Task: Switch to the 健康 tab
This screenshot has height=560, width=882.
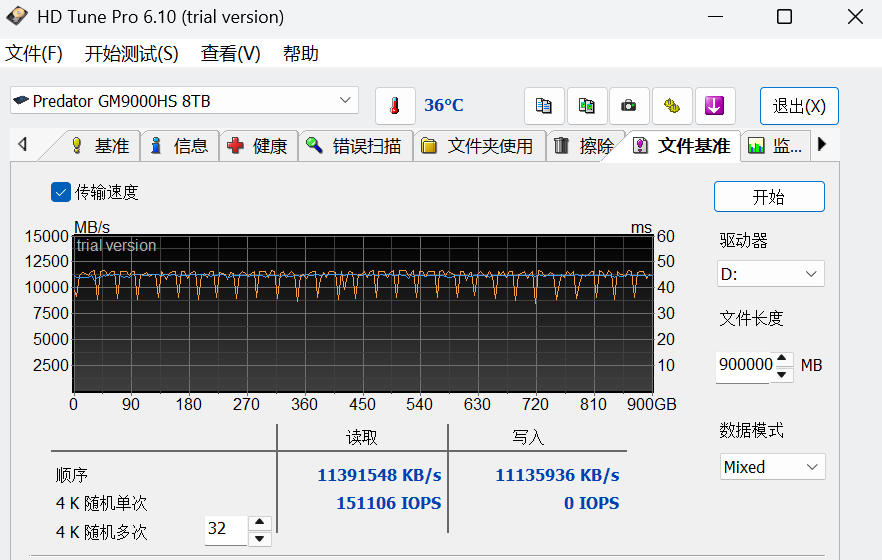Action: 259,146
